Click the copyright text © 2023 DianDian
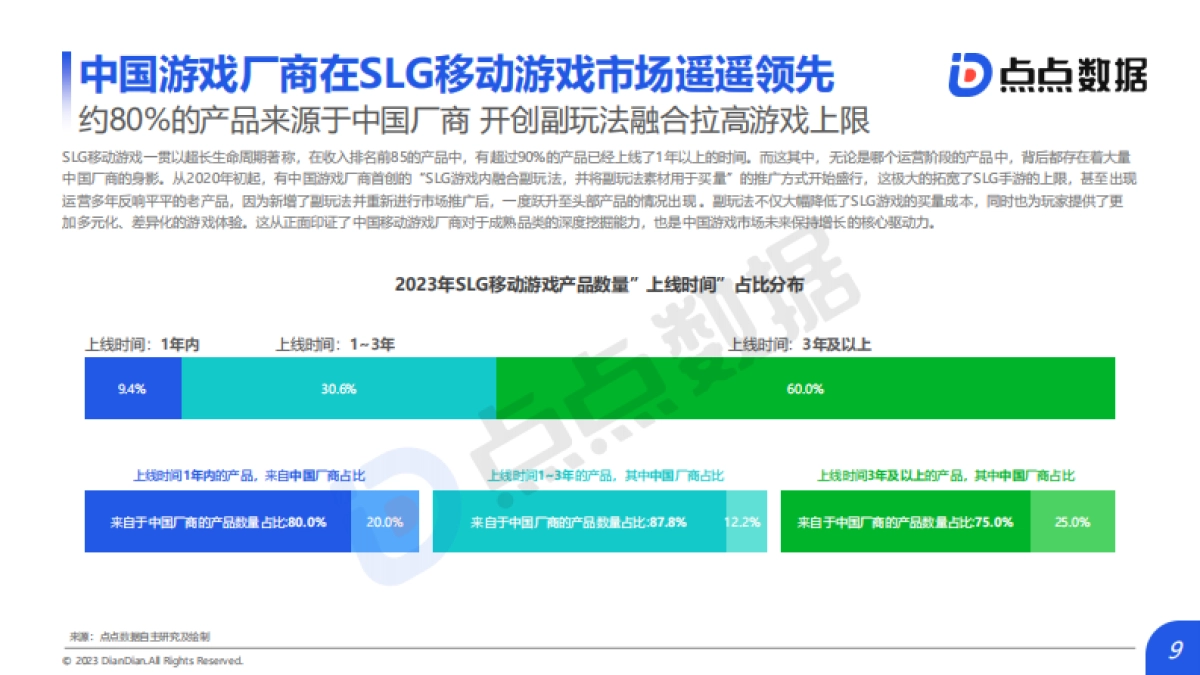1200x675 pixels. pos(153,660)
